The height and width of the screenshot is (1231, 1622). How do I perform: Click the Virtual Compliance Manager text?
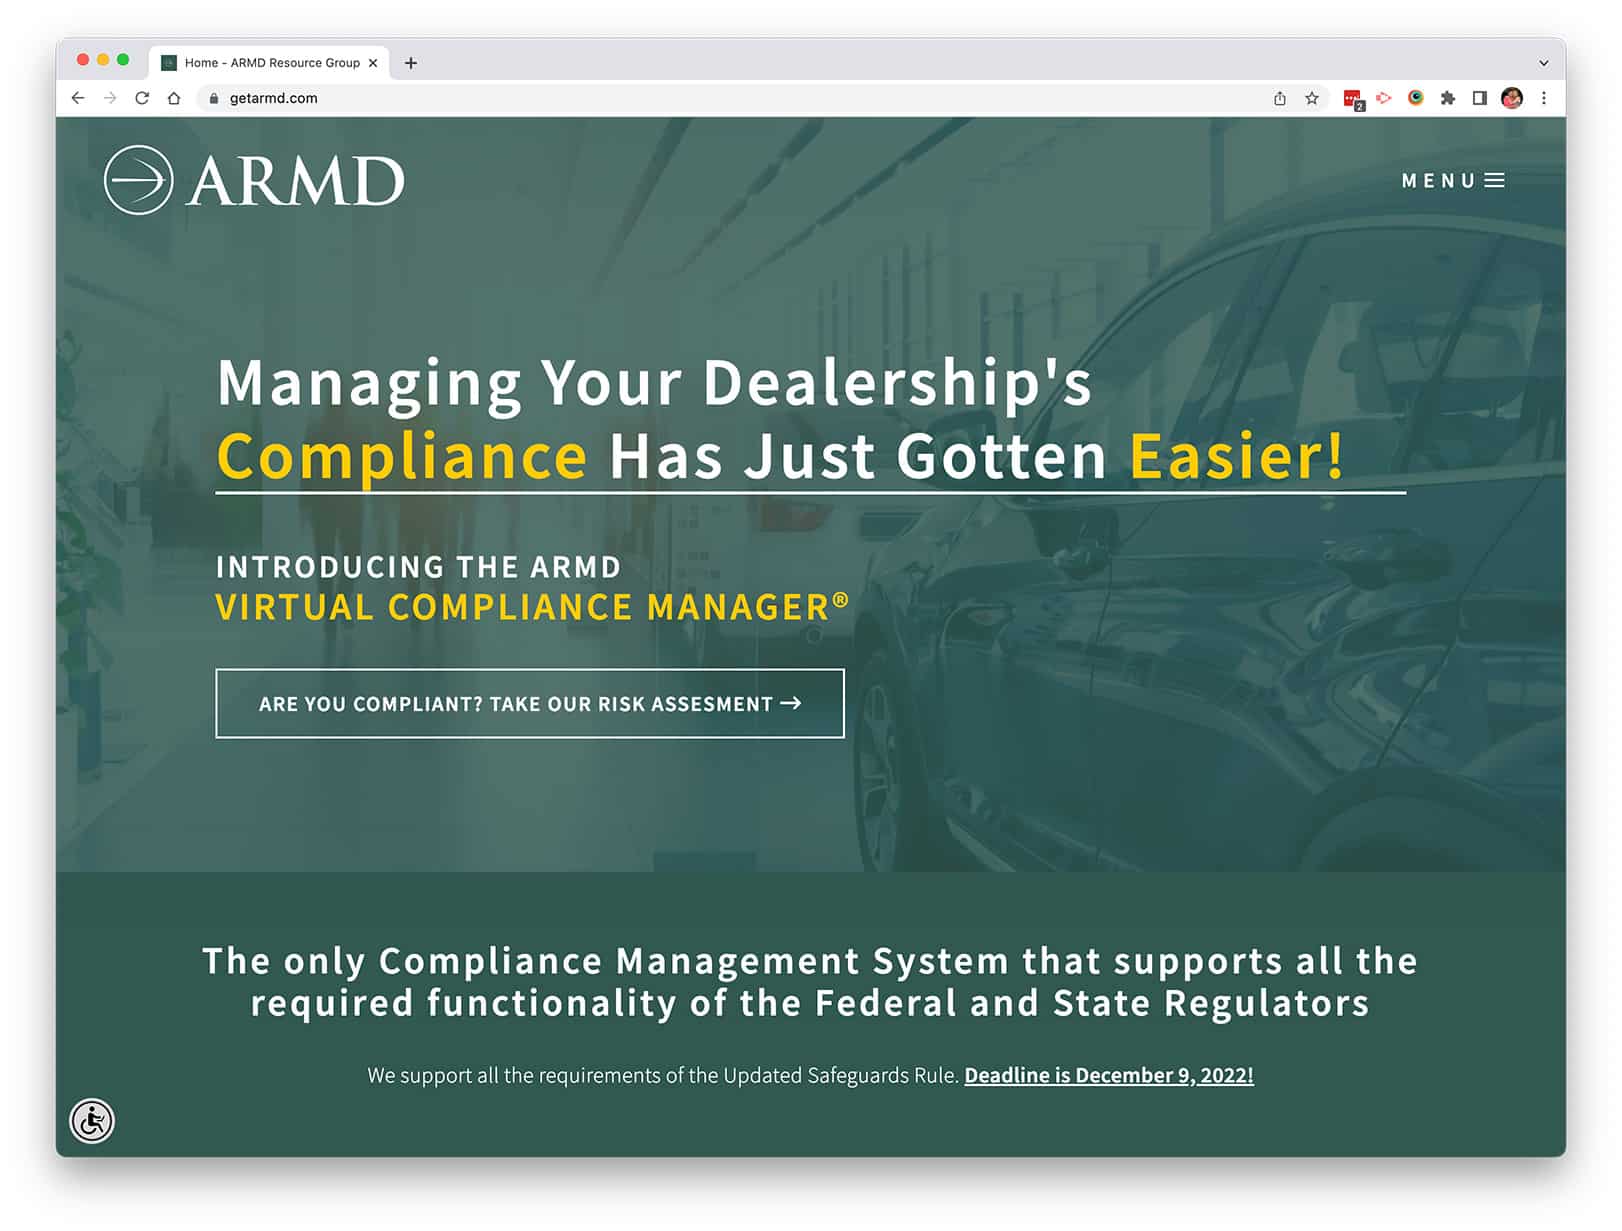point(532,607)
